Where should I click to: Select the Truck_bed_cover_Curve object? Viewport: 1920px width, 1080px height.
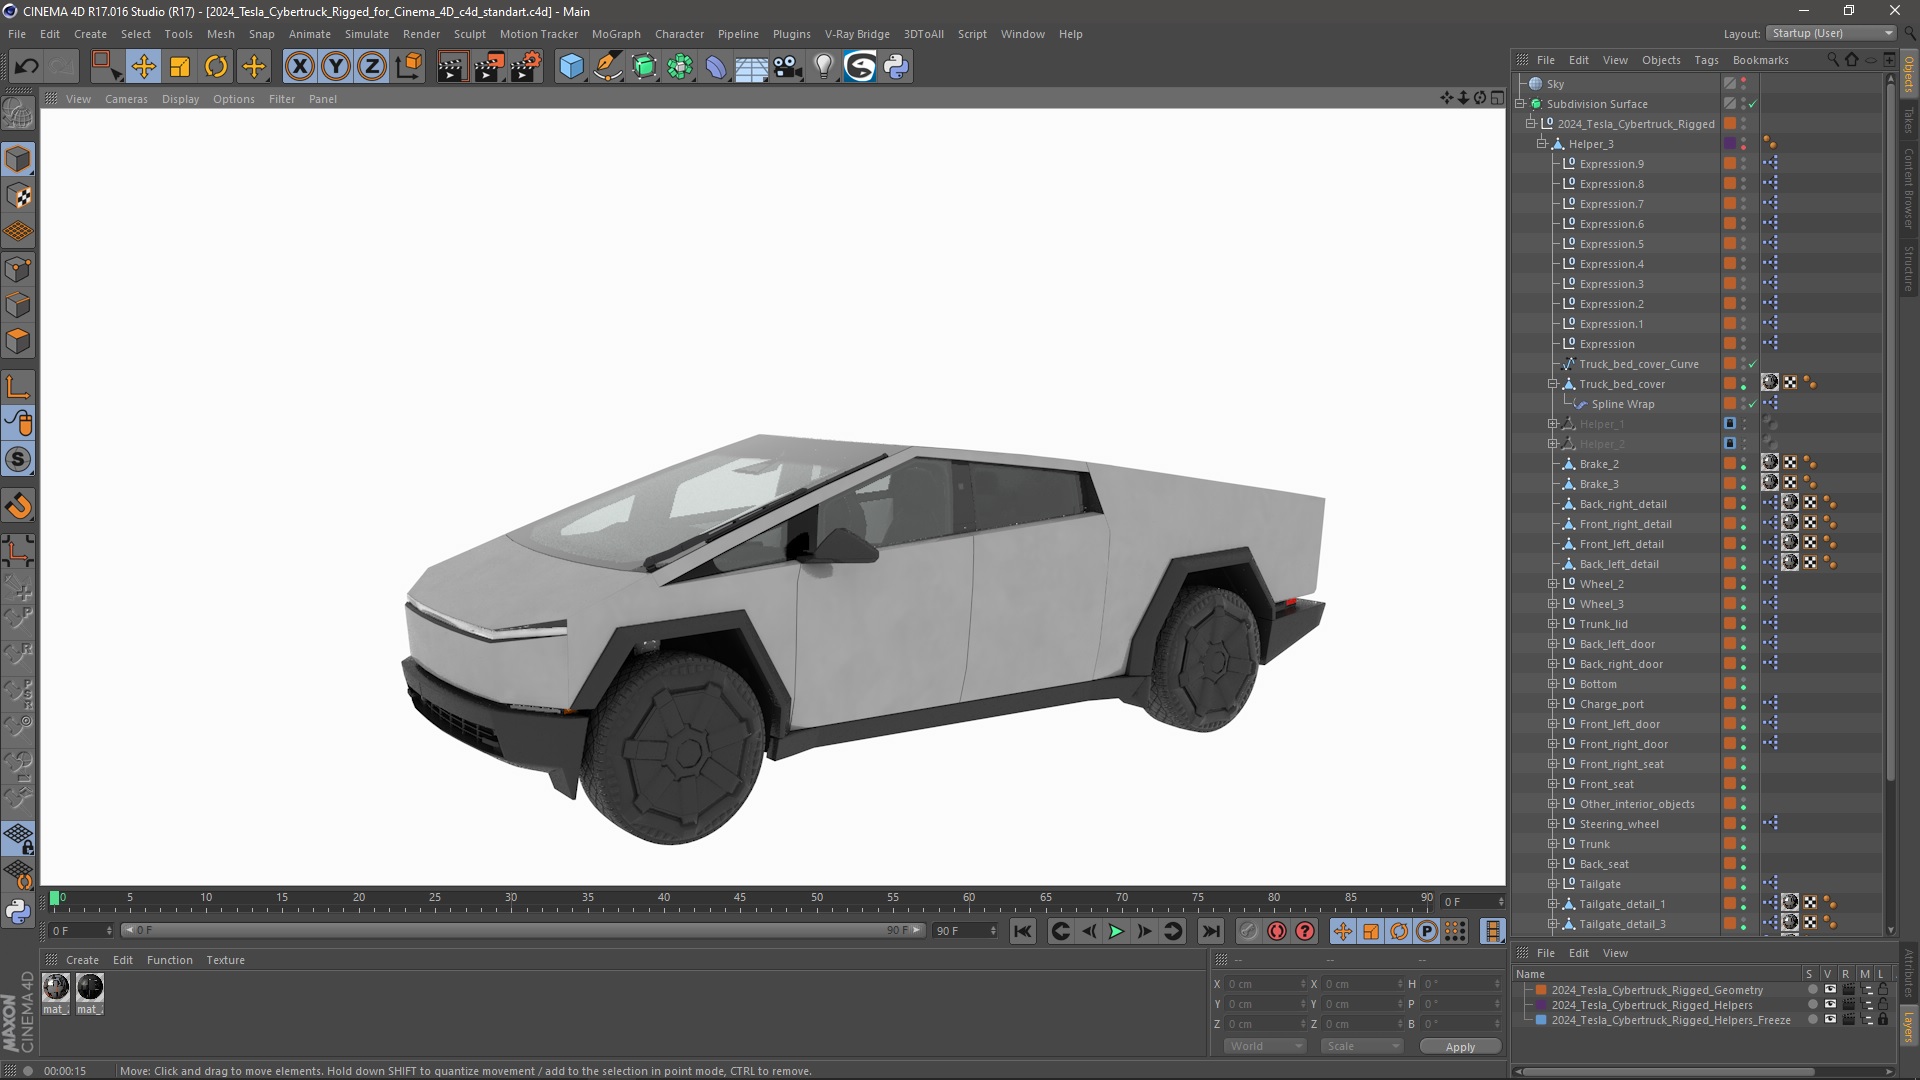click(1638, 364)
